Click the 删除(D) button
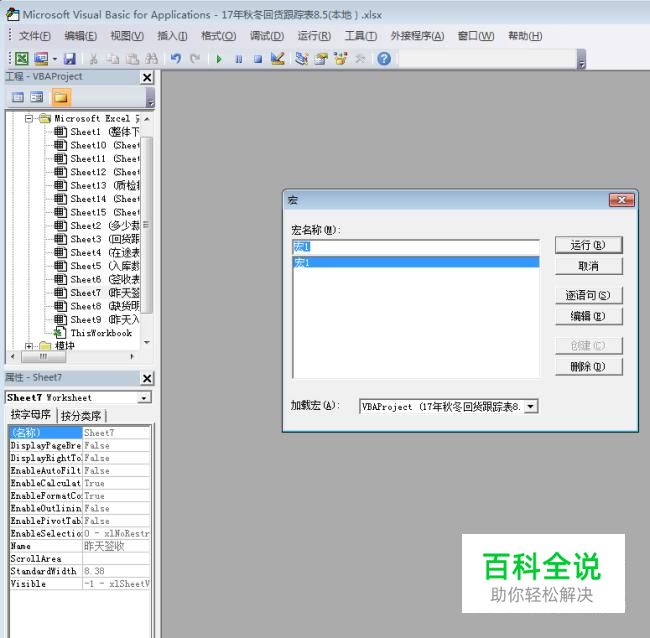The width and height of the screenshot is (650, 638). [x=588, y=367]
